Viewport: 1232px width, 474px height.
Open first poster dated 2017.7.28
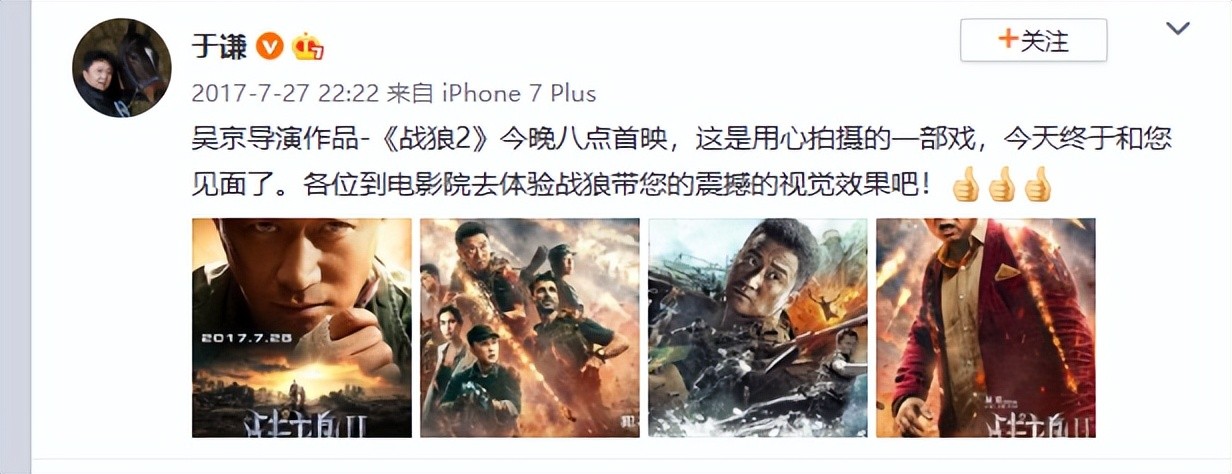[302, 328]
